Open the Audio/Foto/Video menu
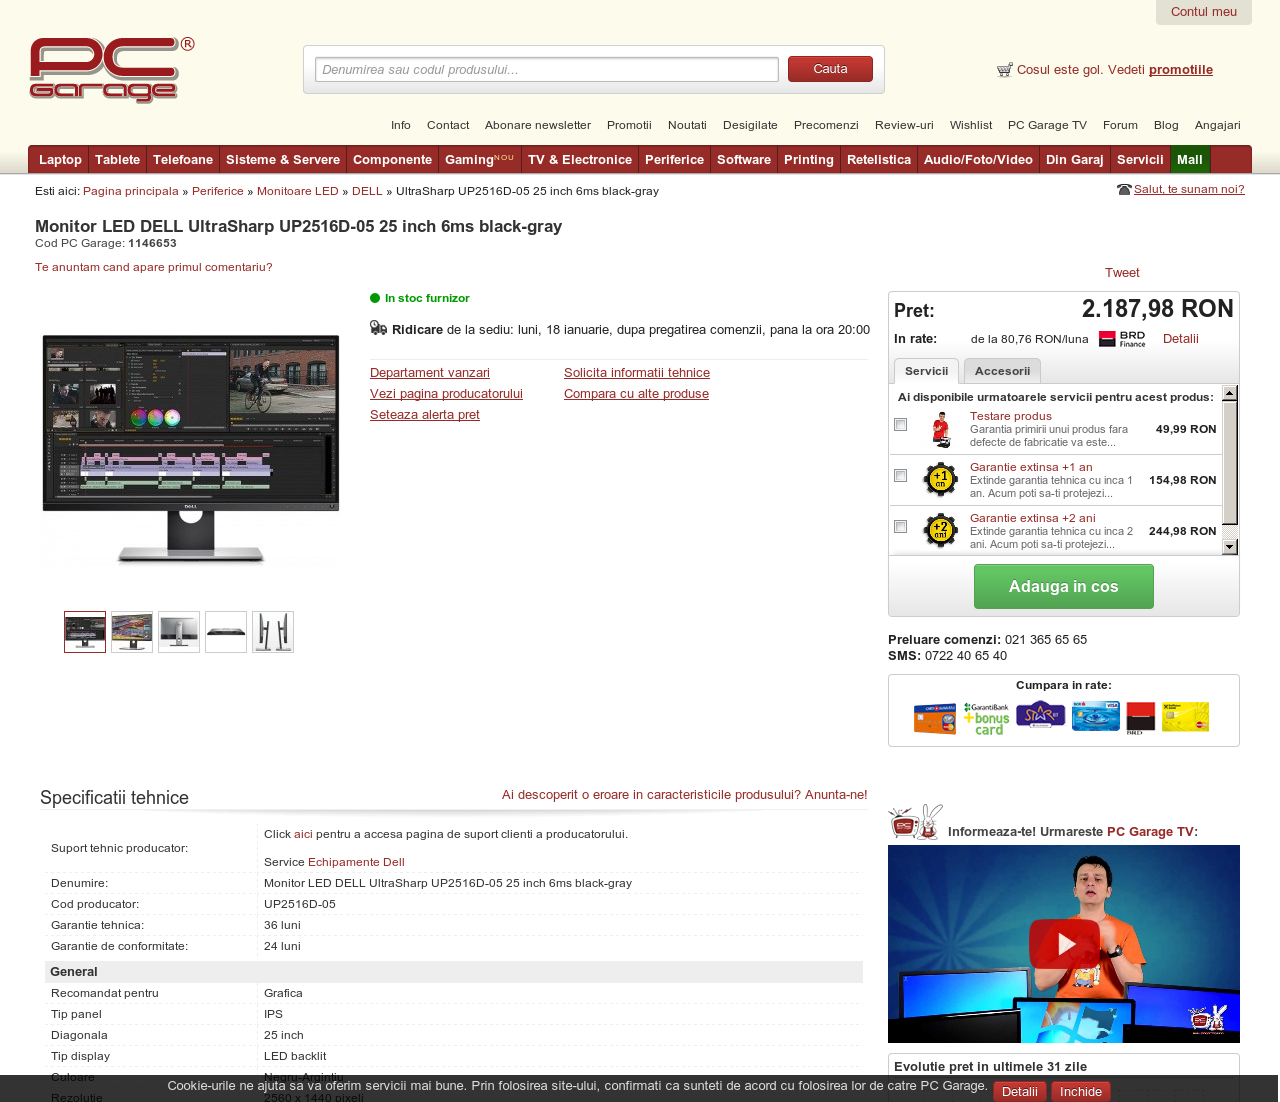Viewport: 1280px width, 1102px height. [978, 160]
